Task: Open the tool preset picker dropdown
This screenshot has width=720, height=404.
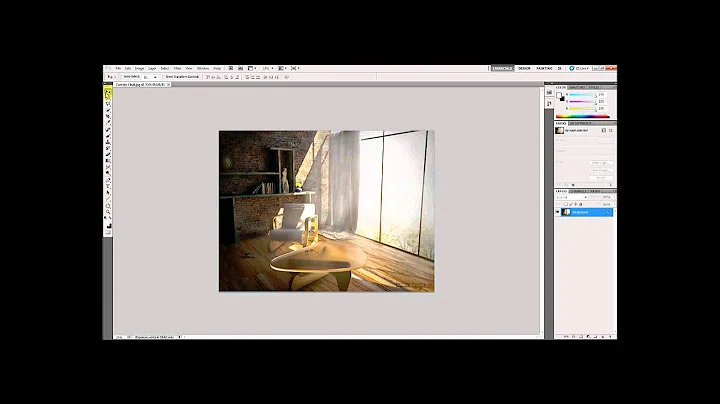Action: tap(110, 77)
